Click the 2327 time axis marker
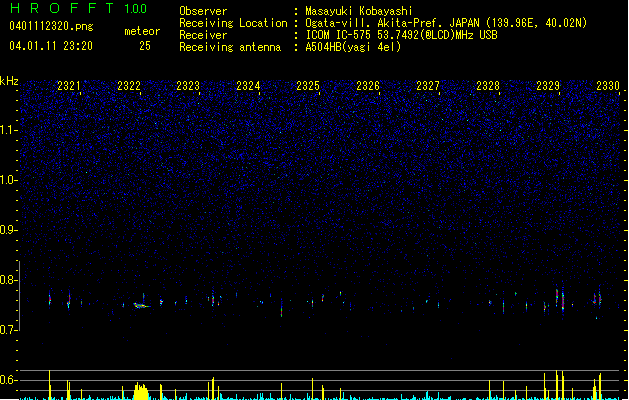 428,86
